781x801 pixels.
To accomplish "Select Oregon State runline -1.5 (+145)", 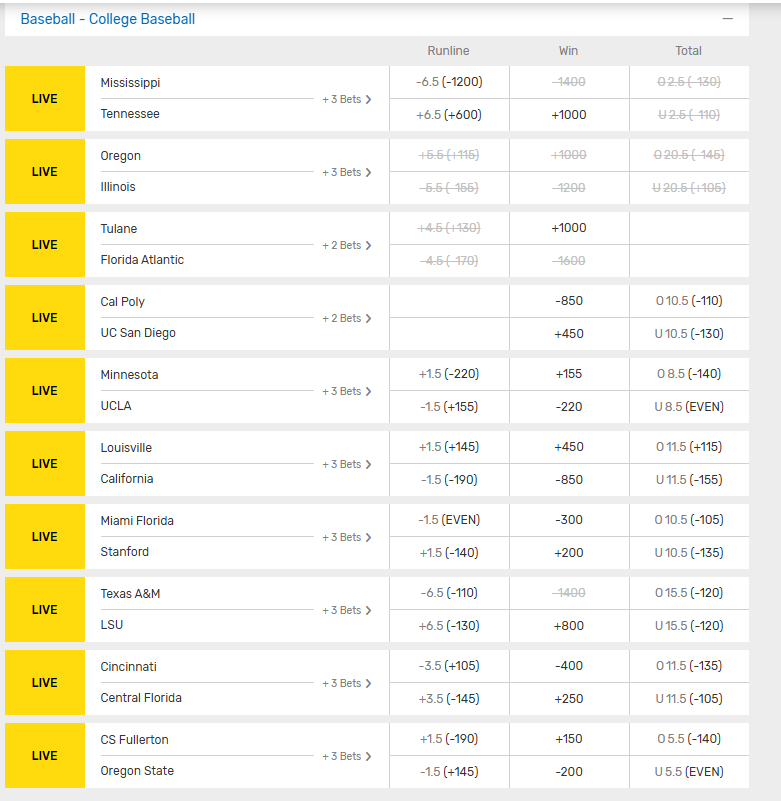I will (449, 772).
